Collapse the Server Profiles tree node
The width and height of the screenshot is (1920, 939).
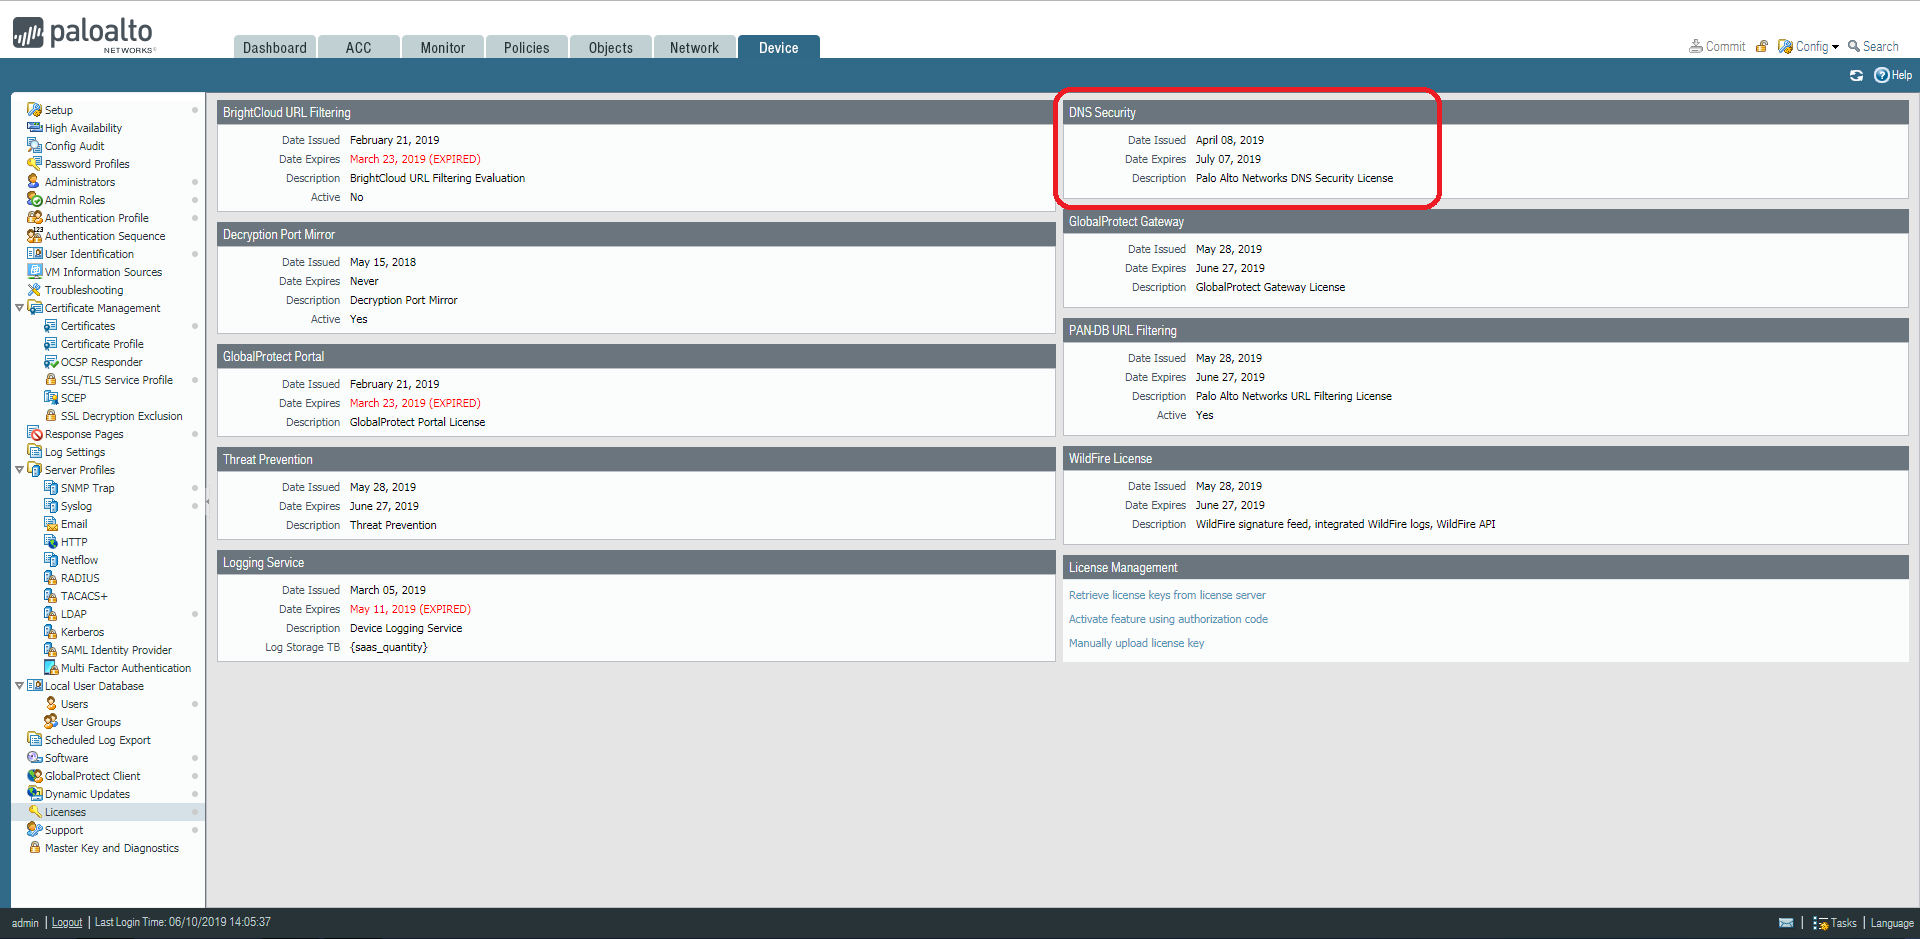pos(19,470)
